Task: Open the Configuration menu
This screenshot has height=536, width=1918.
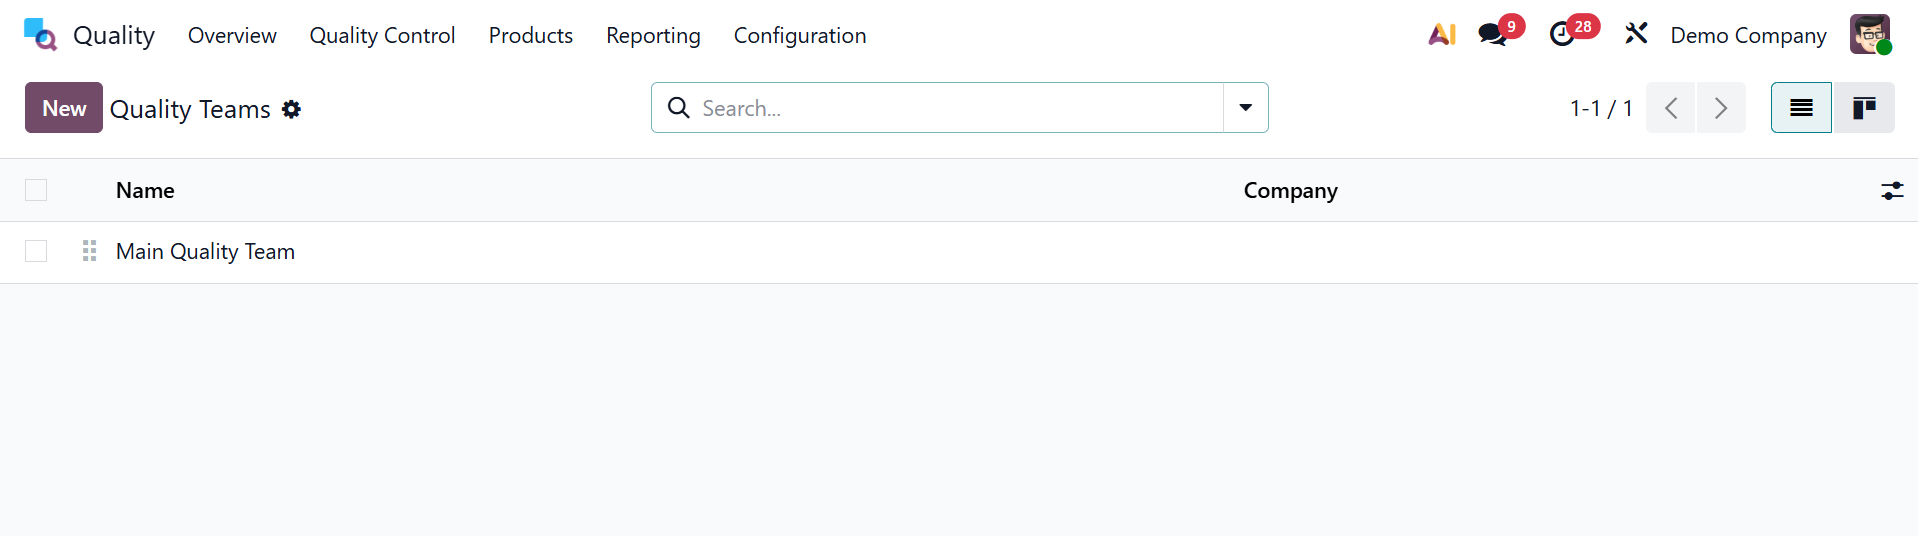Action: [799, 35]
